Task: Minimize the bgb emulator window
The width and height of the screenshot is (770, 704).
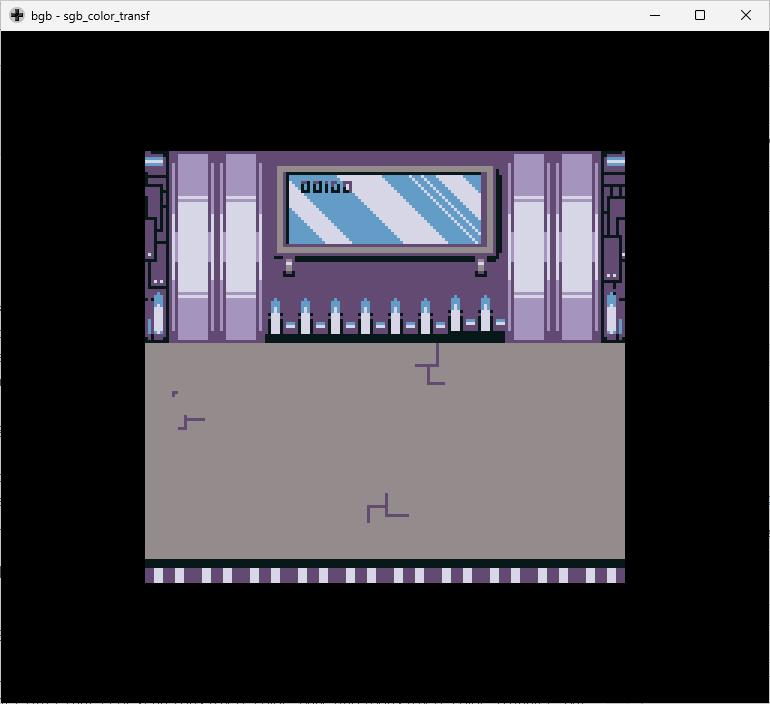Action: click(x=655, y=16)
